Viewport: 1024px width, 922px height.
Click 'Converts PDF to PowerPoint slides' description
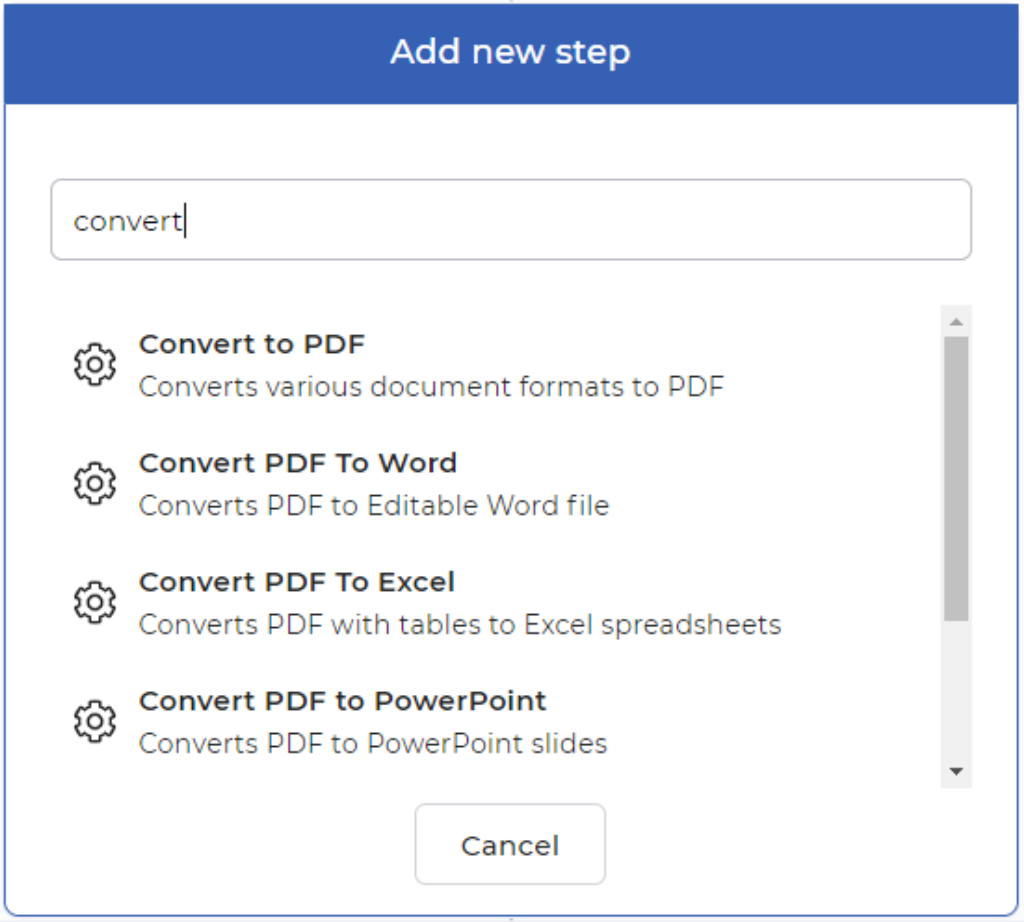[373, 744]
